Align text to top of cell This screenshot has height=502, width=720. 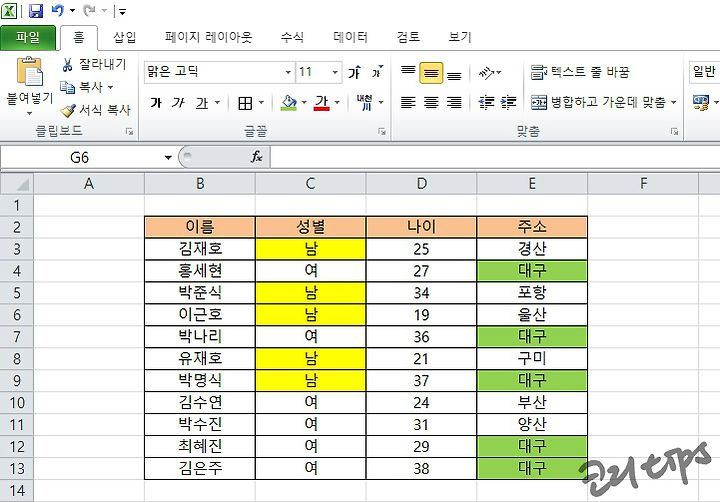tap(408, 72)
